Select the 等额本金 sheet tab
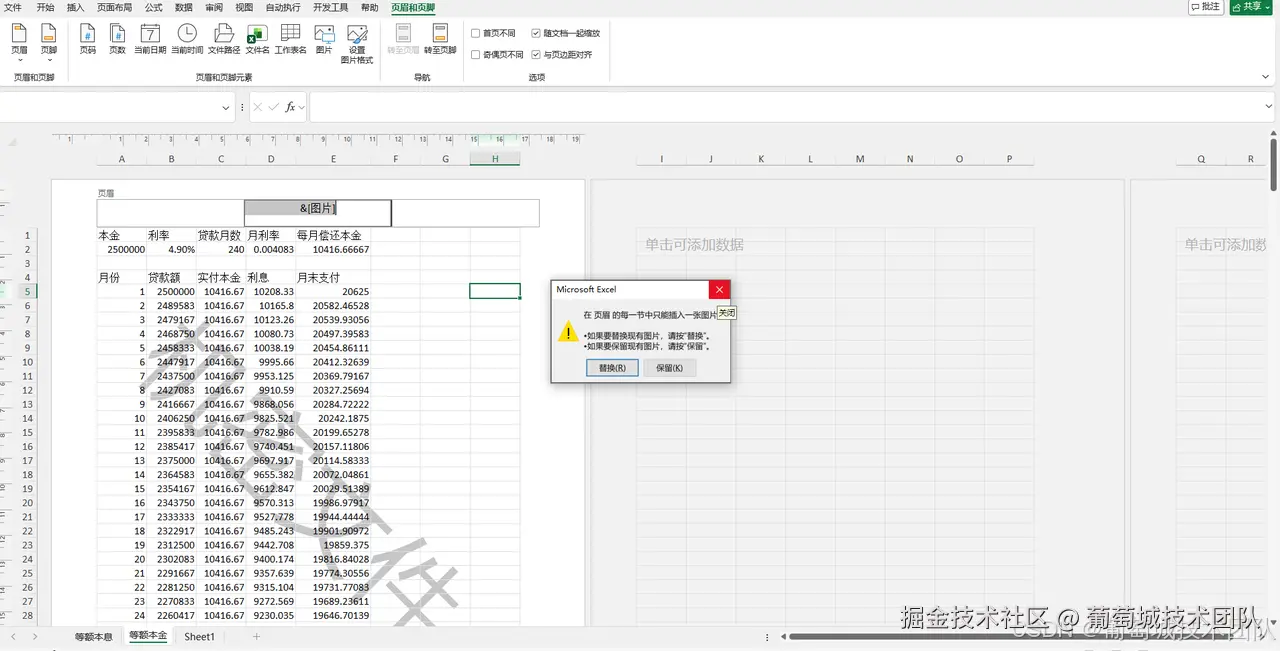 coord(148,636)
